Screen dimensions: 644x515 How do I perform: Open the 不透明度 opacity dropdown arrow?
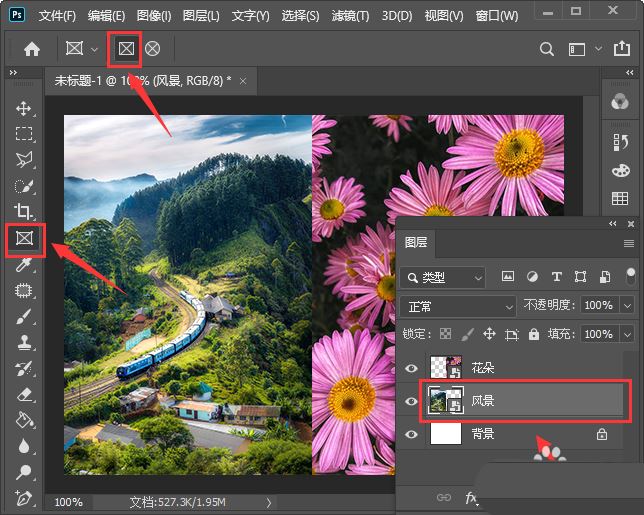[x=627, y=306]
